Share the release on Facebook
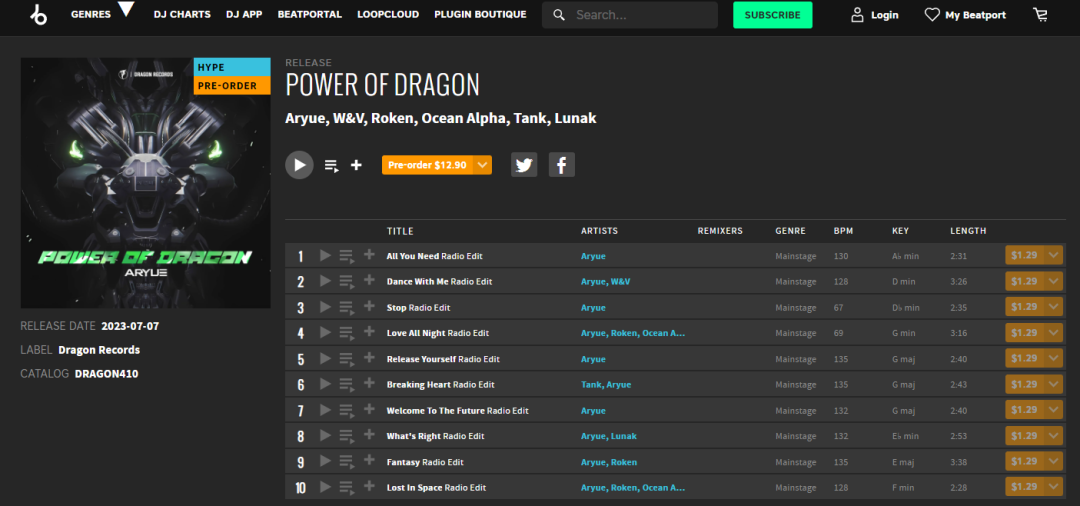The image size is (1080, 506). (561, 165)
